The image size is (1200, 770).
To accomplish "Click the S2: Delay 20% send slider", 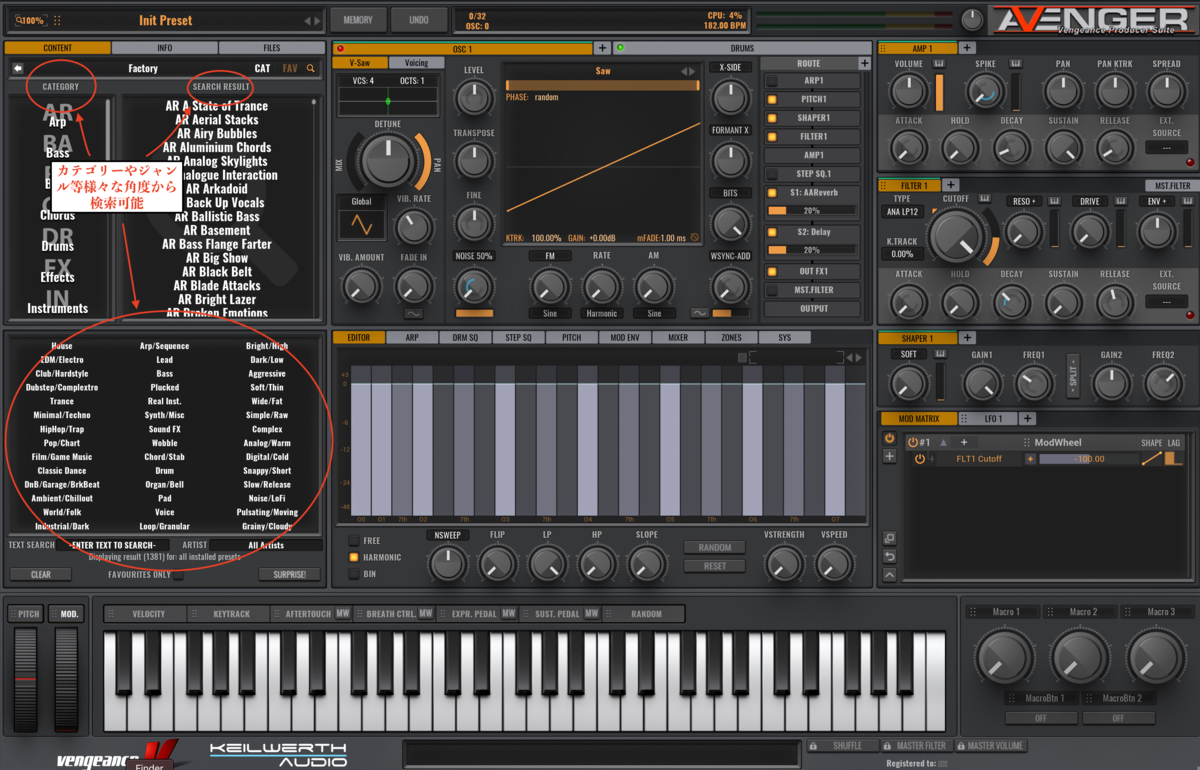I will [x=811, y=250].
